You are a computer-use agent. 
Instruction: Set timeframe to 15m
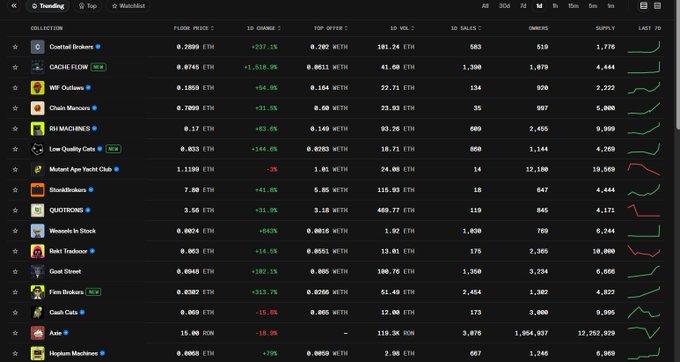tap(573, 6)
